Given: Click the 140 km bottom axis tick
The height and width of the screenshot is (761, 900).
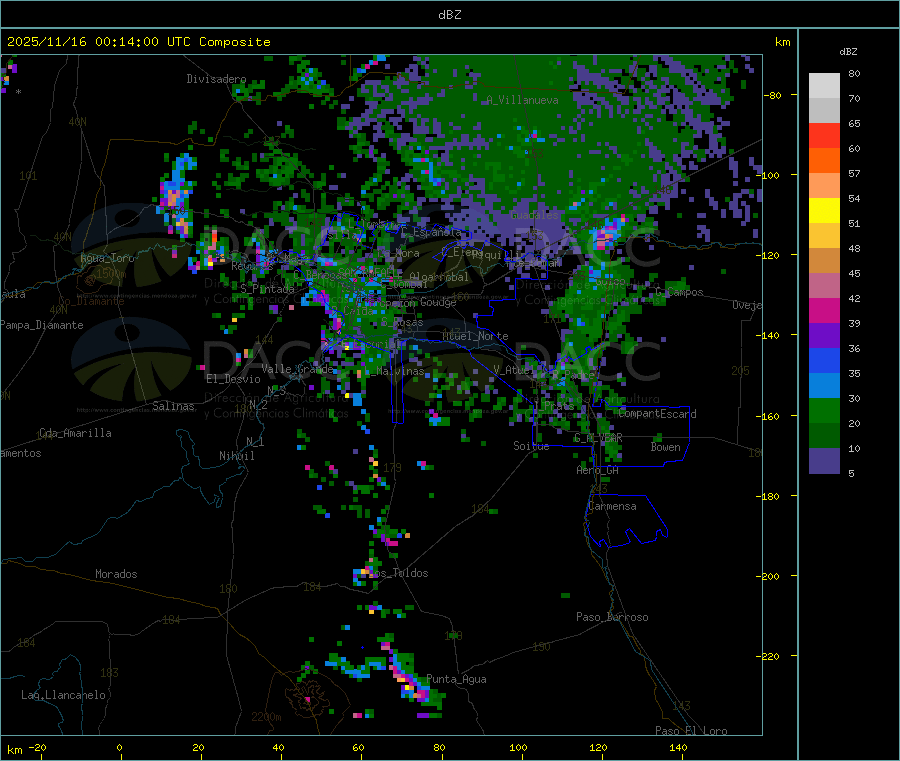Looking at the screenshot, I should coord(678,748).
